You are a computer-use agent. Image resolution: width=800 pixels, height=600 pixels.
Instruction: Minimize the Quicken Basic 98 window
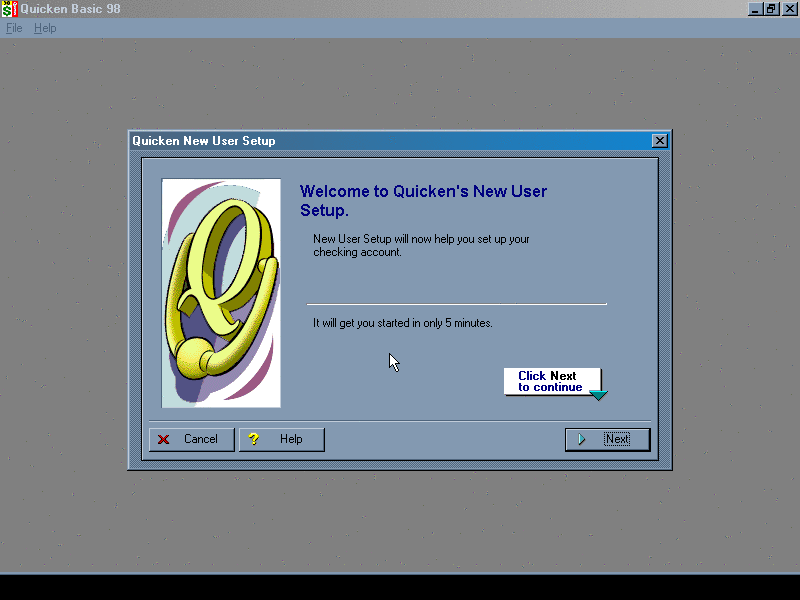[x=755, y=9]
